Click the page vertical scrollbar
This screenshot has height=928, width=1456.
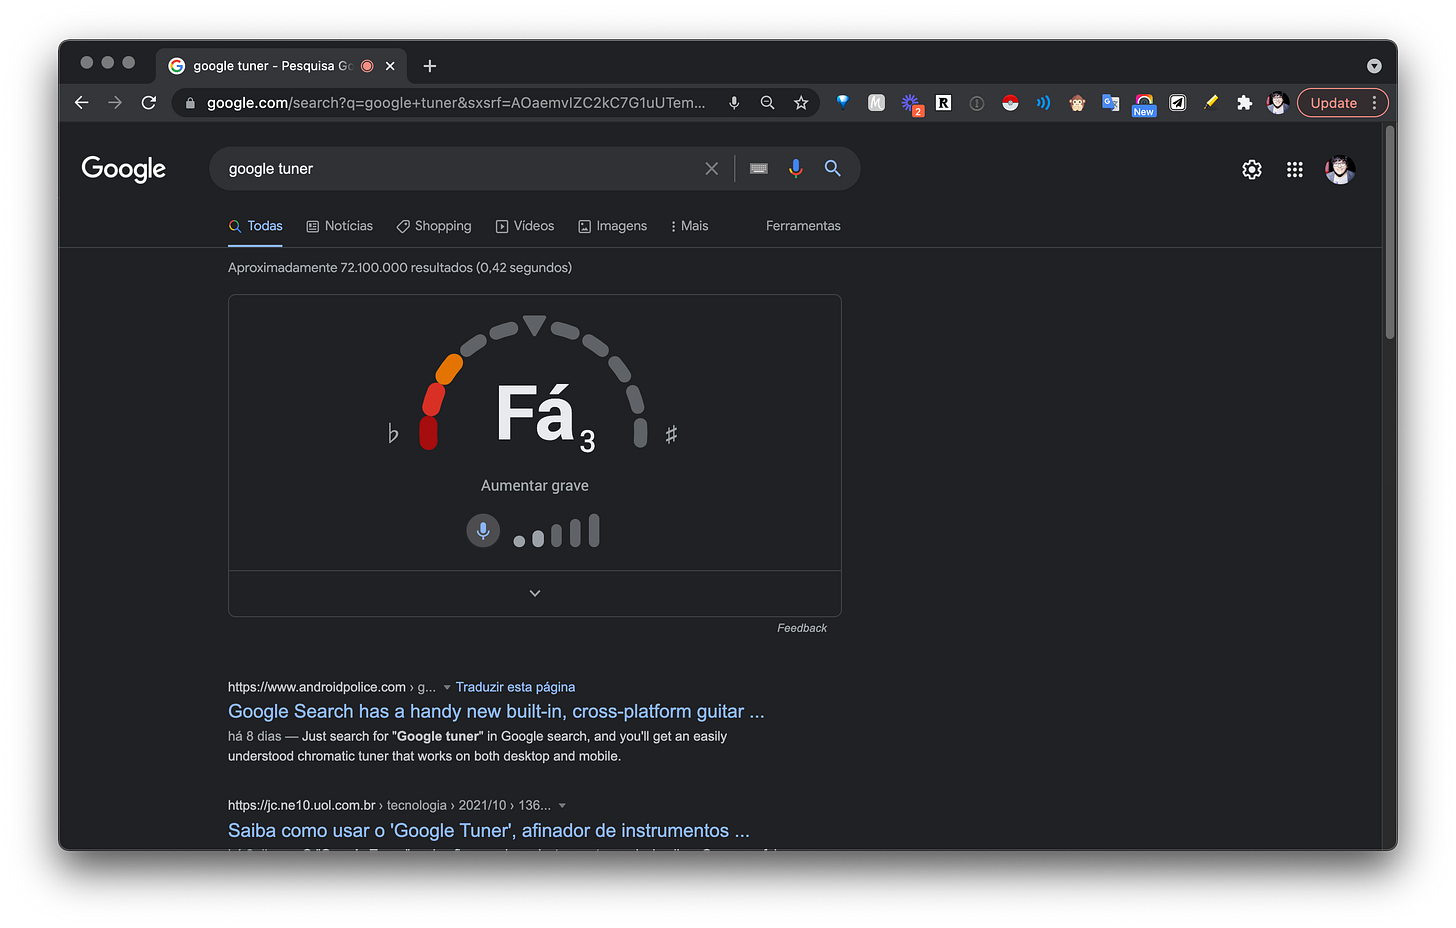[x=1390, y=233]
